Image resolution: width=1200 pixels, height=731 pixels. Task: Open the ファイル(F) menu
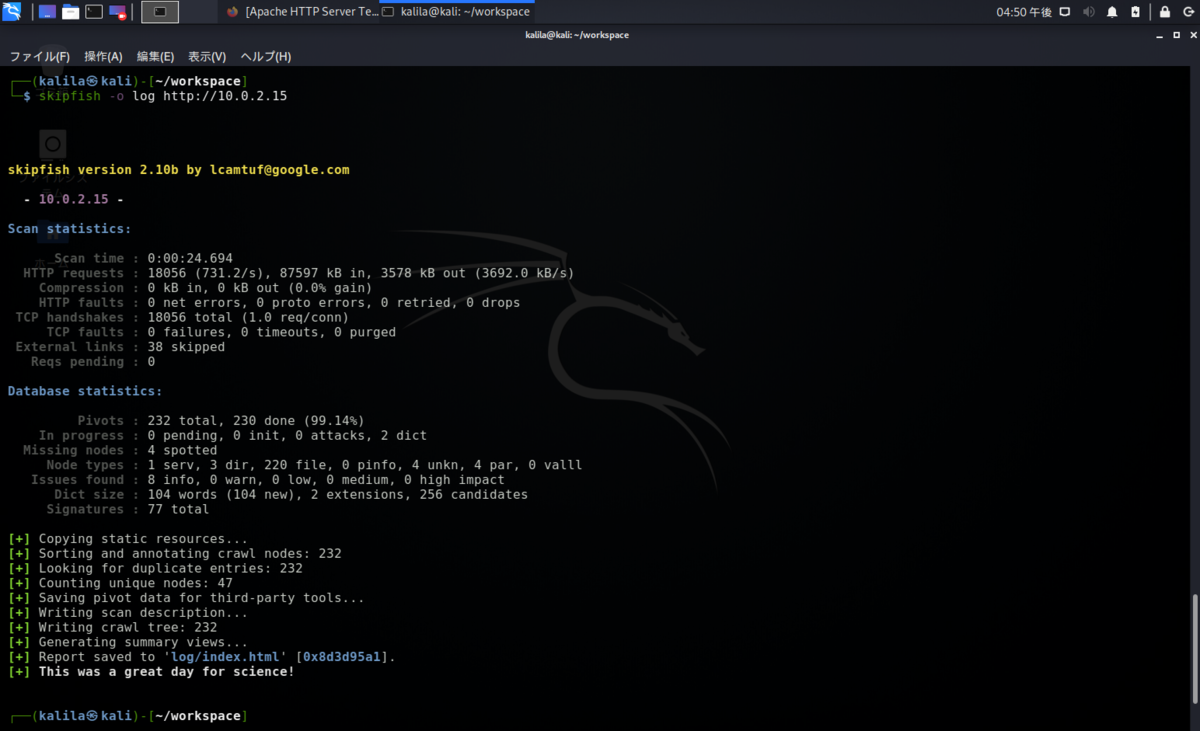39,56
